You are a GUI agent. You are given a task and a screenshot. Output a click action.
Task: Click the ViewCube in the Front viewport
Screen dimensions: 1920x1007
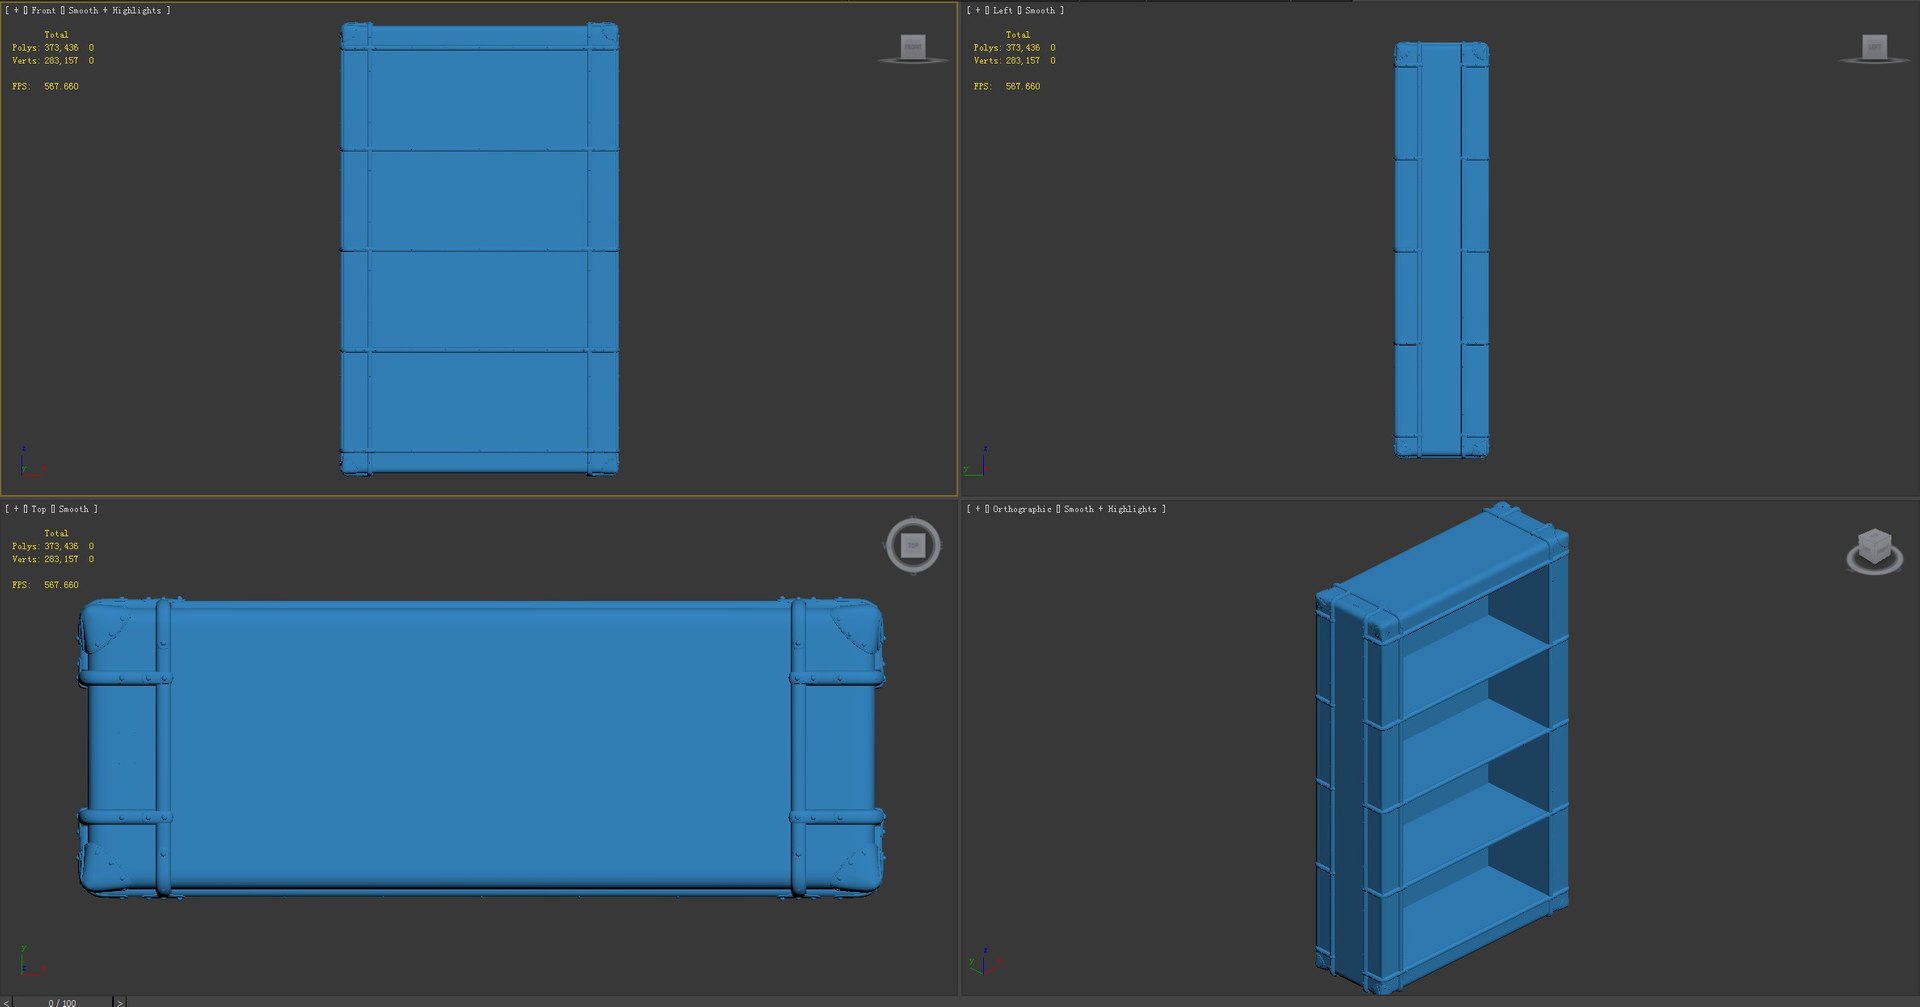coord(913,48)
